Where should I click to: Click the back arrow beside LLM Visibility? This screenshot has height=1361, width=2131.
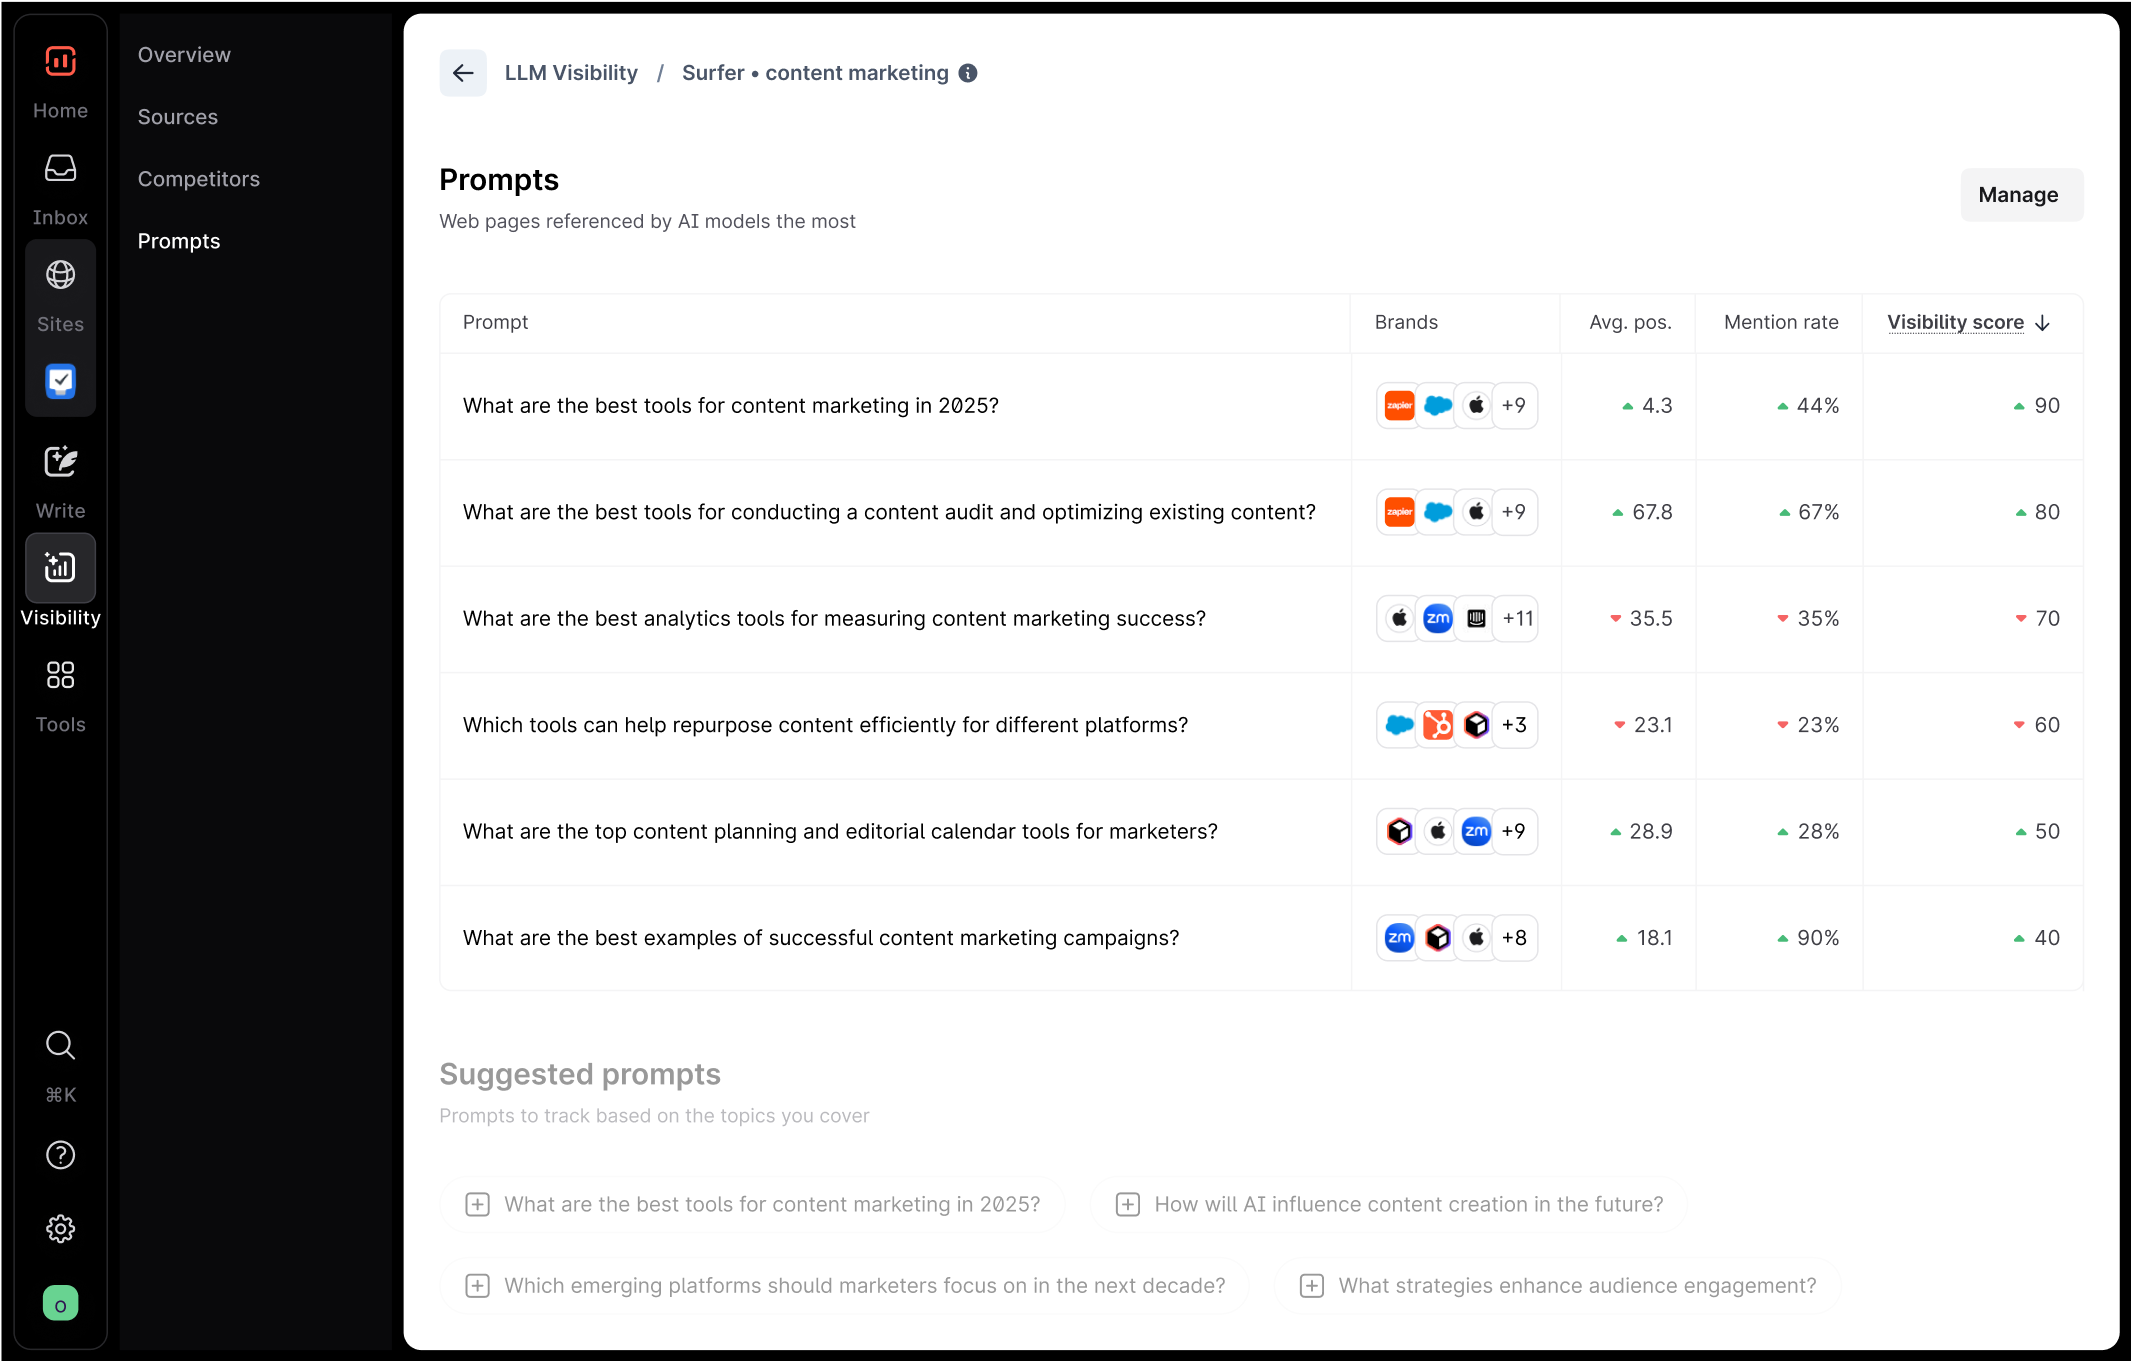coord(463,72)
